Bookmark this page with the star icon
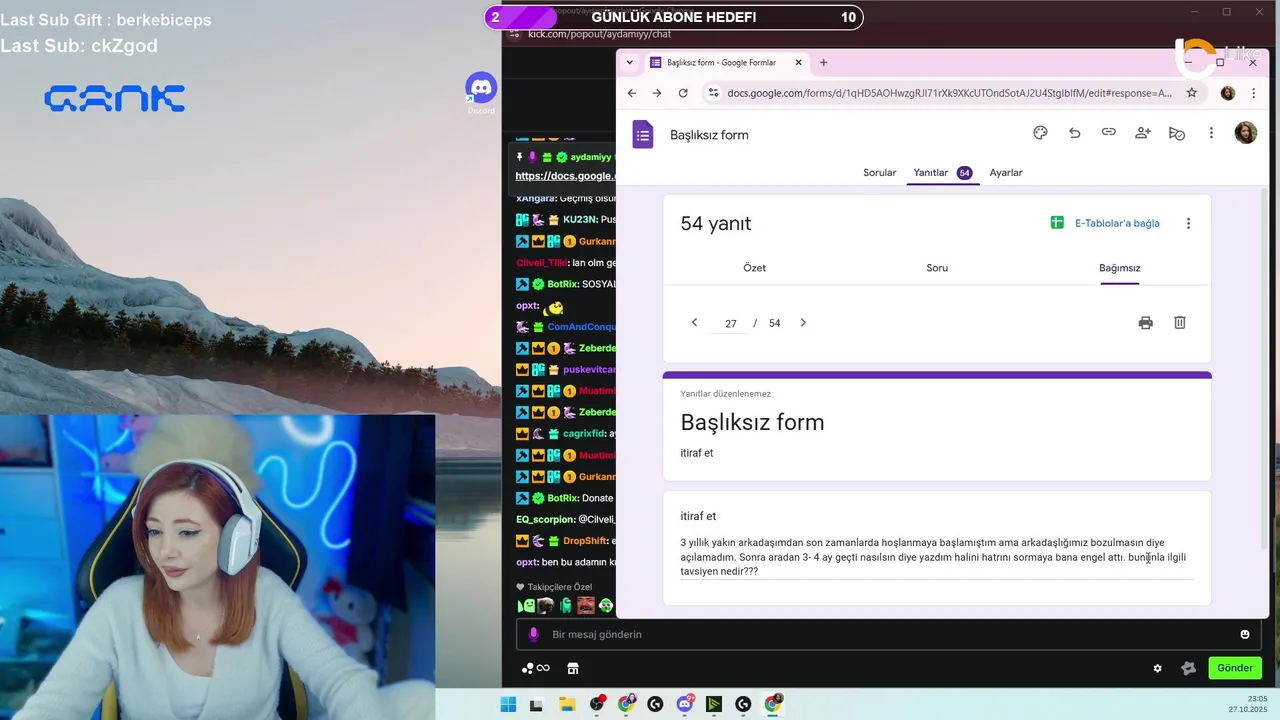 point(1192,93)
